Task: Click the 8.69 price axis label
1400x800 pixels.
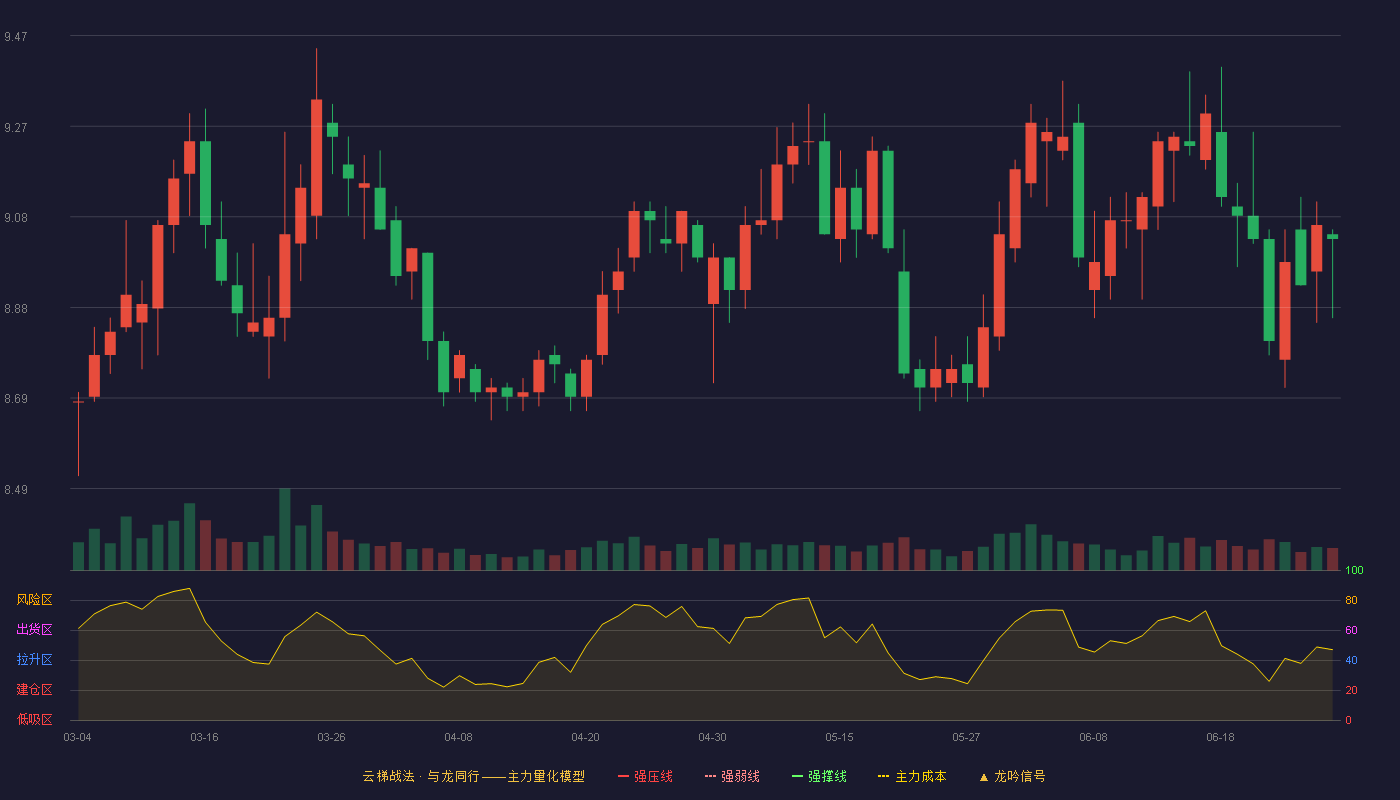Action: [16, 399]
